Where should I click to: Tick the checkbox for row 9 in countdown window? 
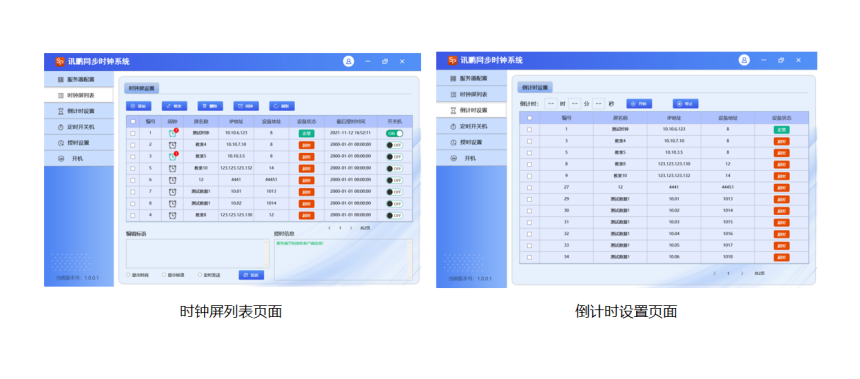(x=529, y=176)
